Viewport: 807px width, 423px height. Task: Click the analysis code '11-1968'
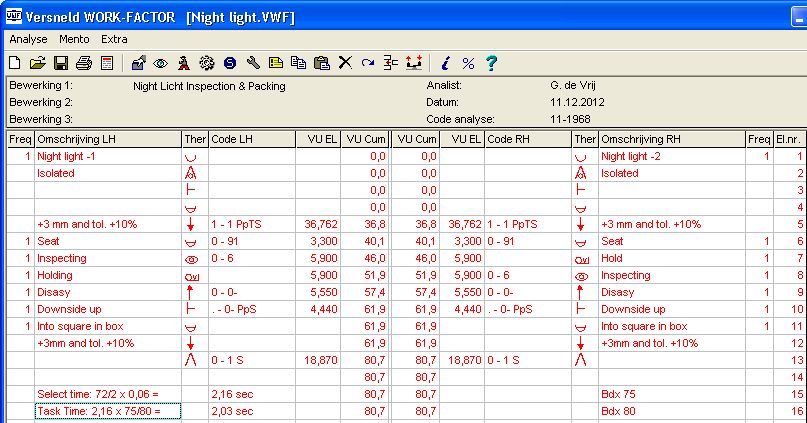click(570, 119)
